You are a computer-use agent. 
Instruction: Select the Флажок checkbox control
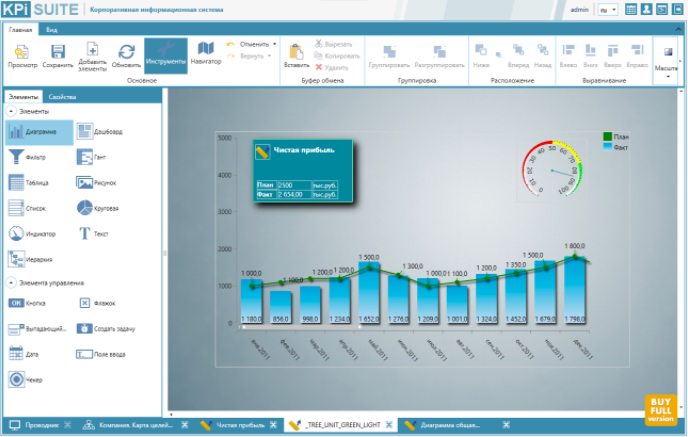97,303
